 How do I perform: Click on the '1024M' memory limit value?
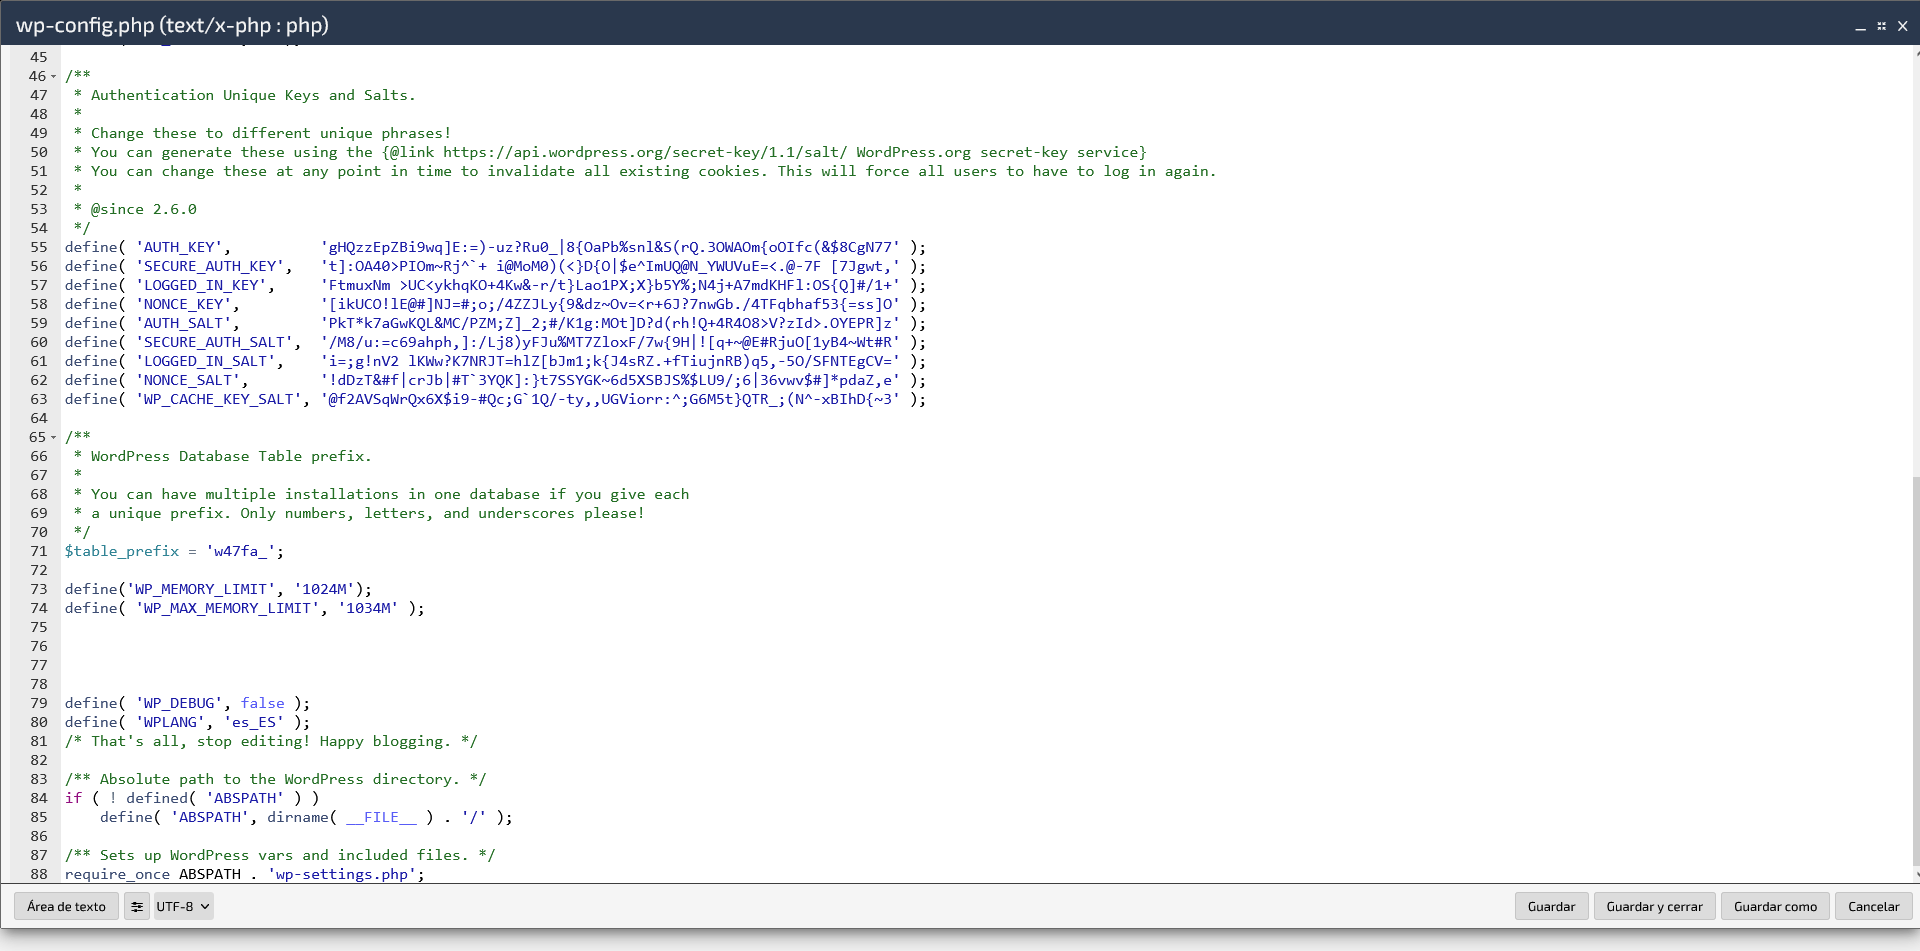324,590
